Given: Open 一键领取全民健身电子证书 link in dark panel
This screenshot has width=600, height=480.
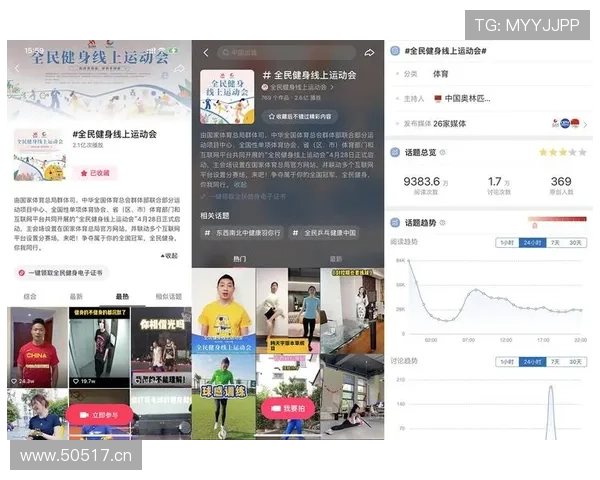Looking at the screenshot, I should coord(243,196).
